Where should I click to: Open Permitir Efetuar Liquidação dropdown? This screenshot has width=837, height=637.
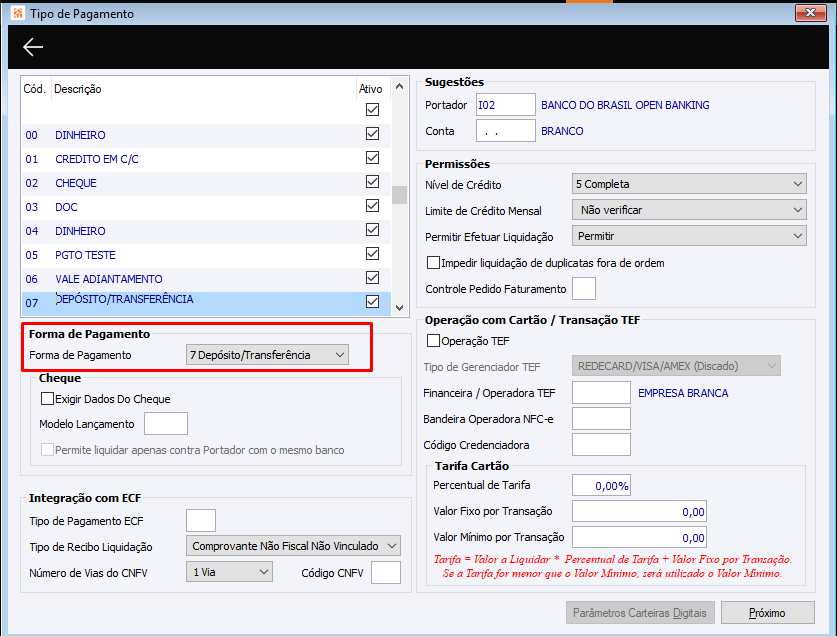point(689,236)
